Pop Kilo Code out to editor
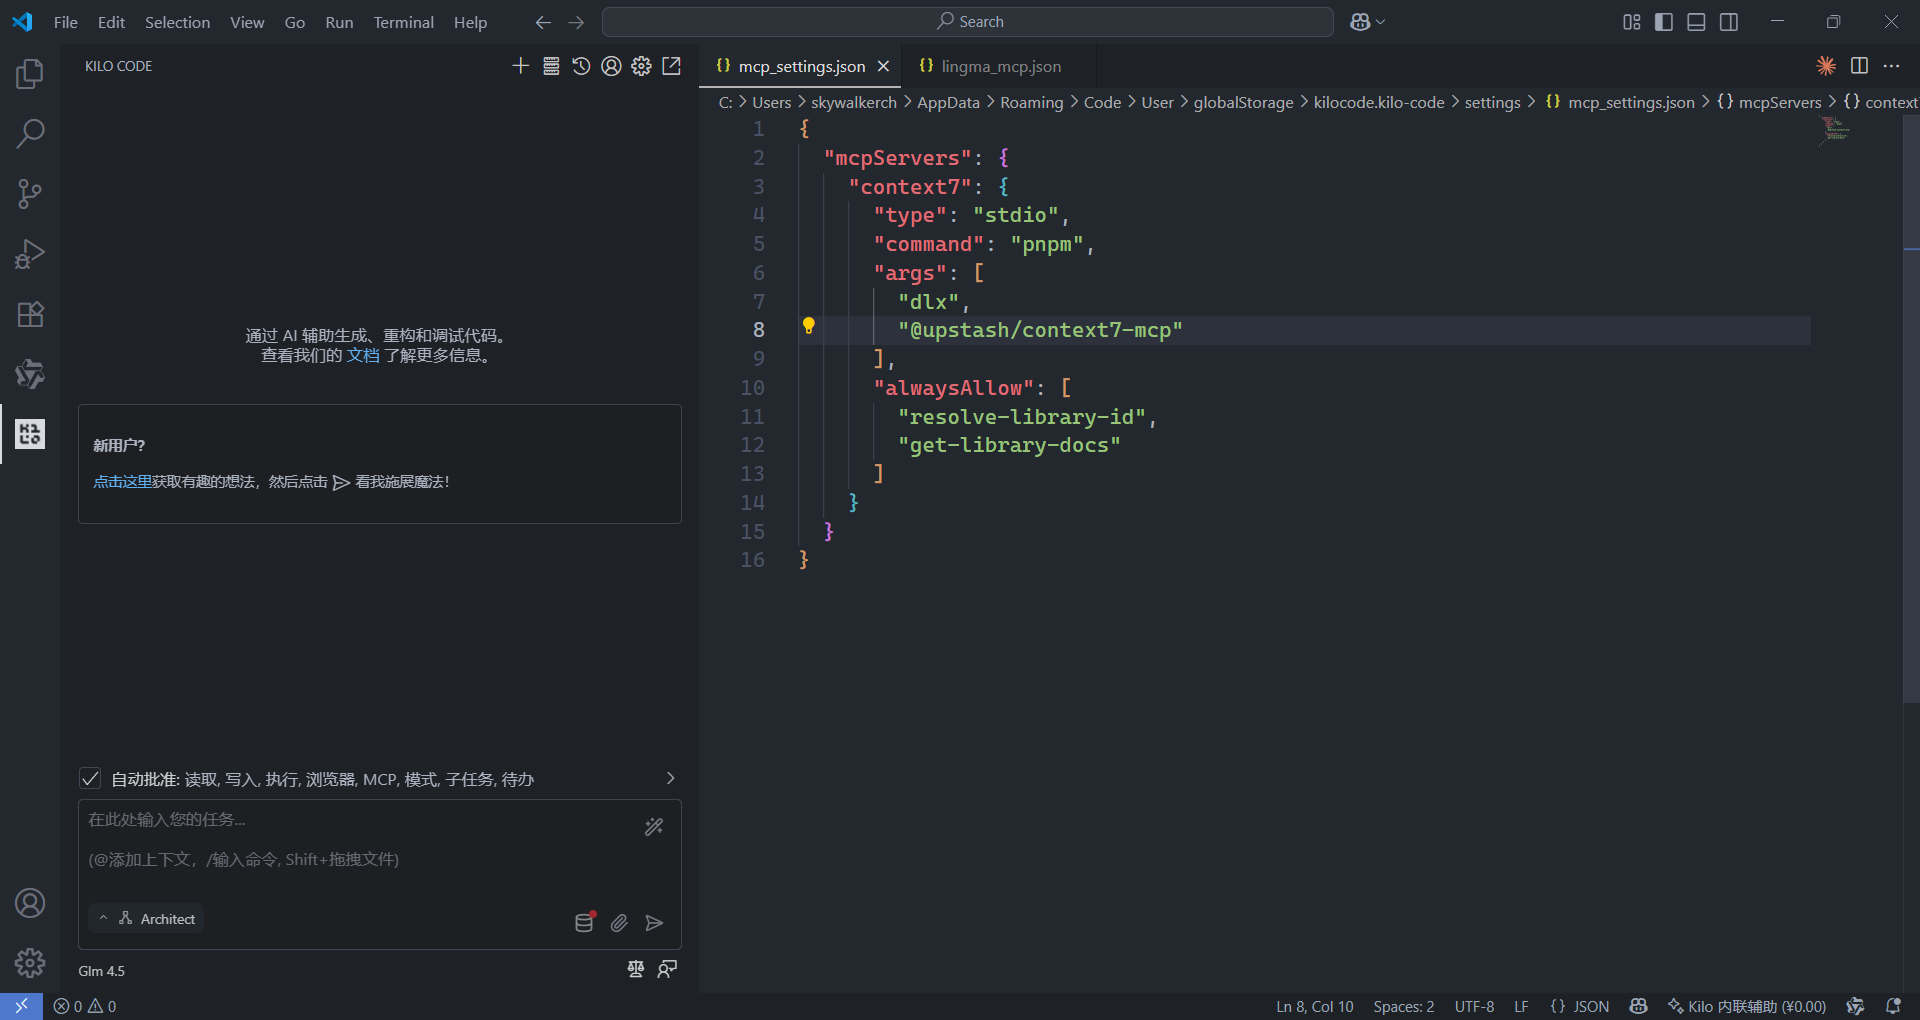The image size is (1920, 1020). pos(672,66)
